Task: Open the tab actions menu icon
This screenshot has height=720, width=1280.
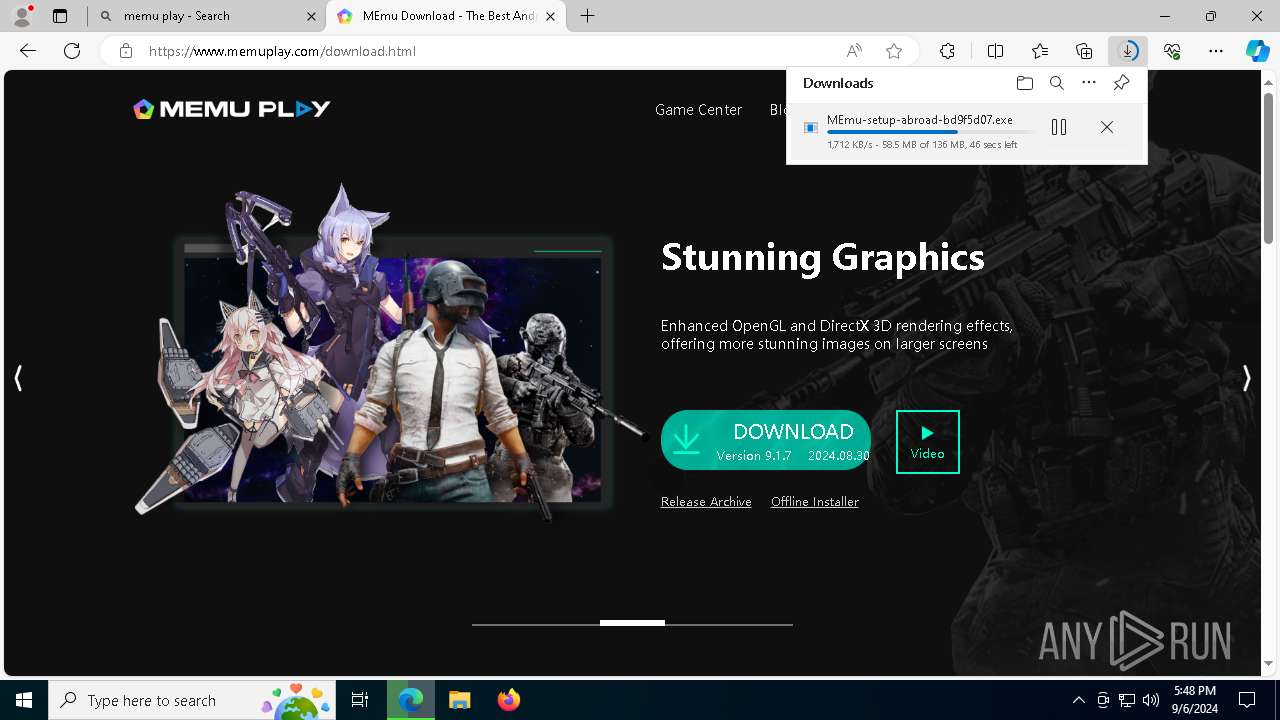Action: (60, 16)
